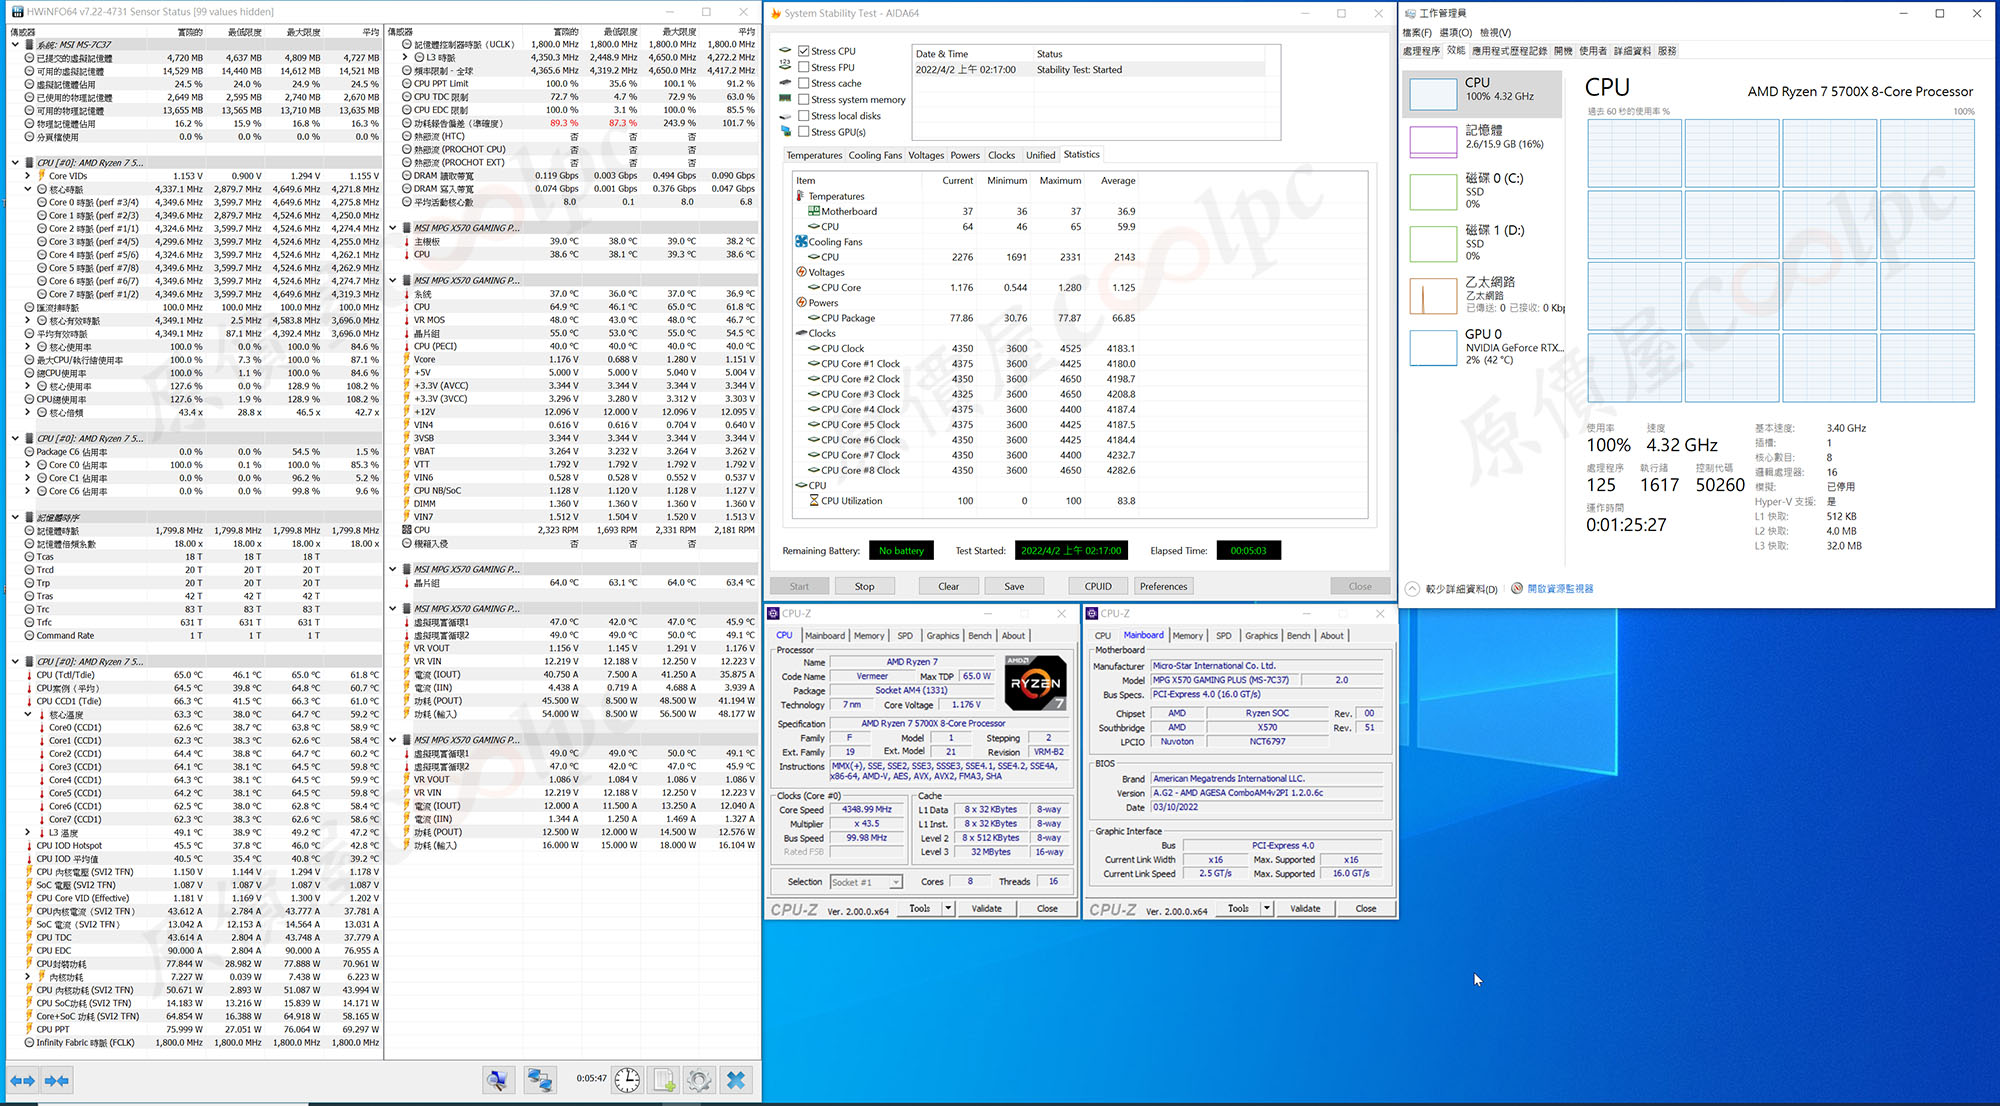Enable Stress GPU(s) checkbox

coord(803,131)
